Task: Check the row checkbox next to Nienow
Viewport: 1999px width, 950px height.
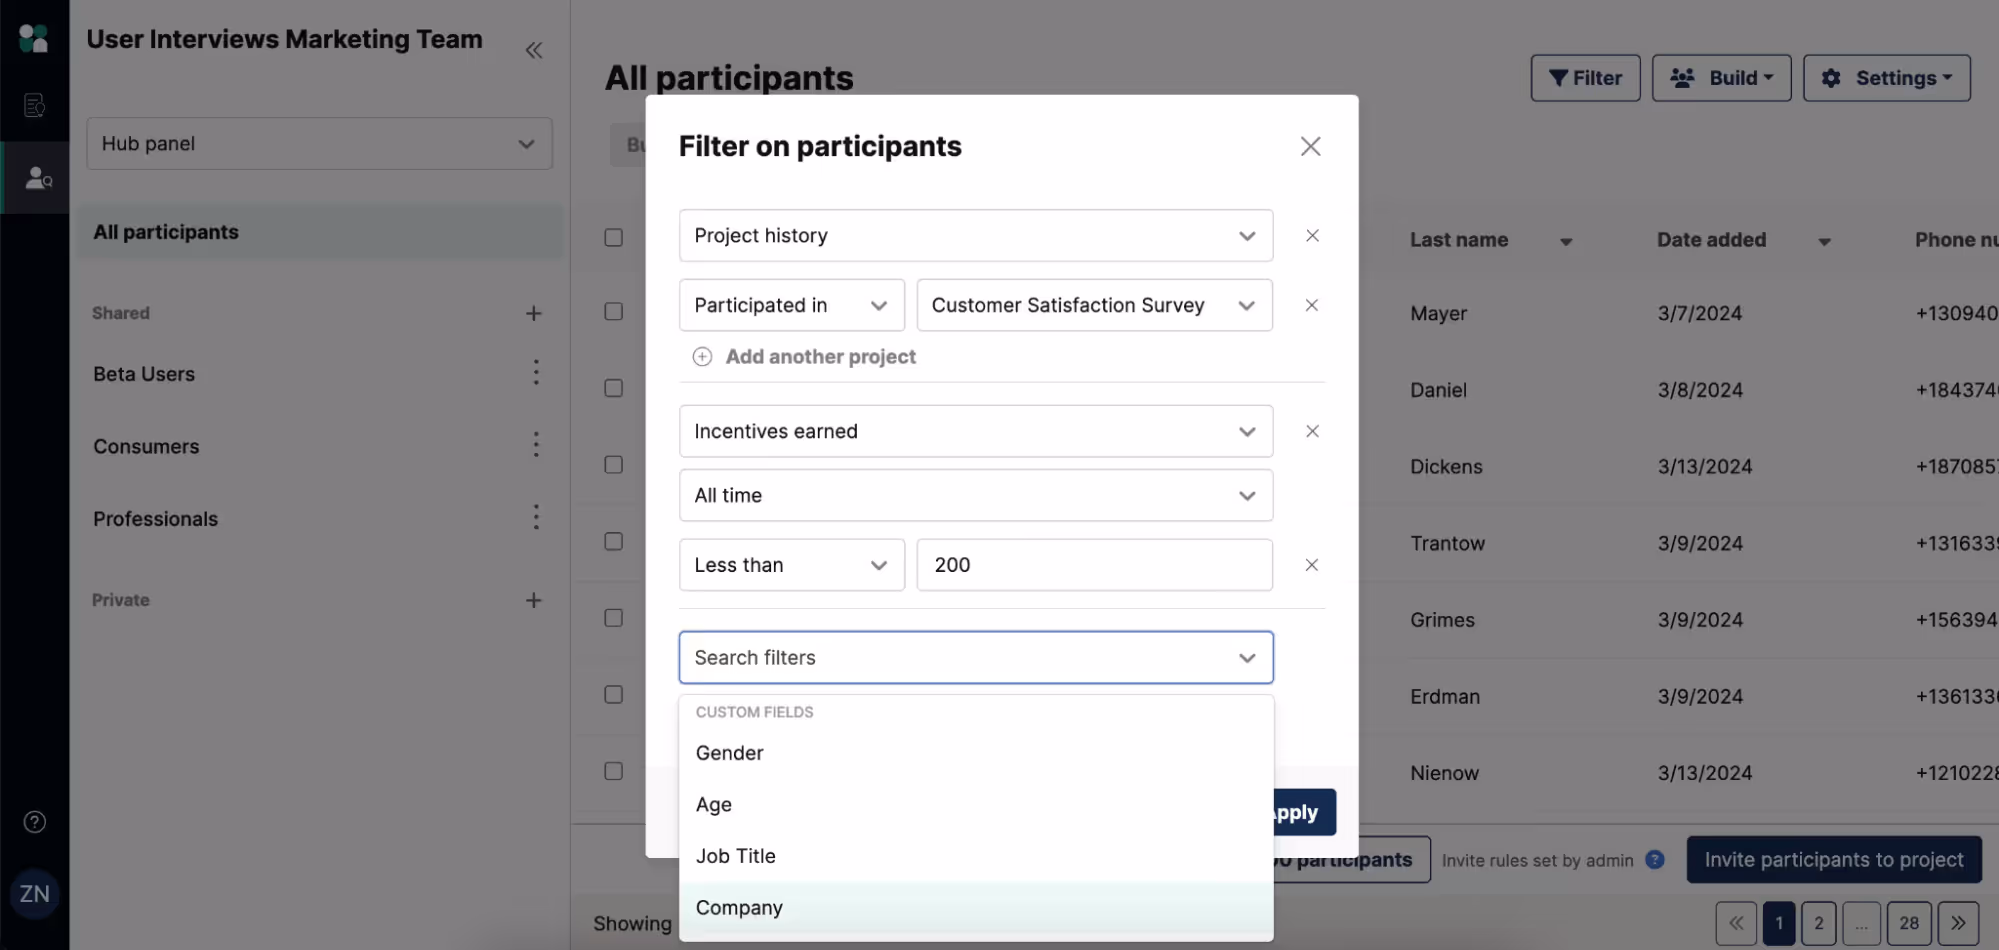Action: (613, 771)
